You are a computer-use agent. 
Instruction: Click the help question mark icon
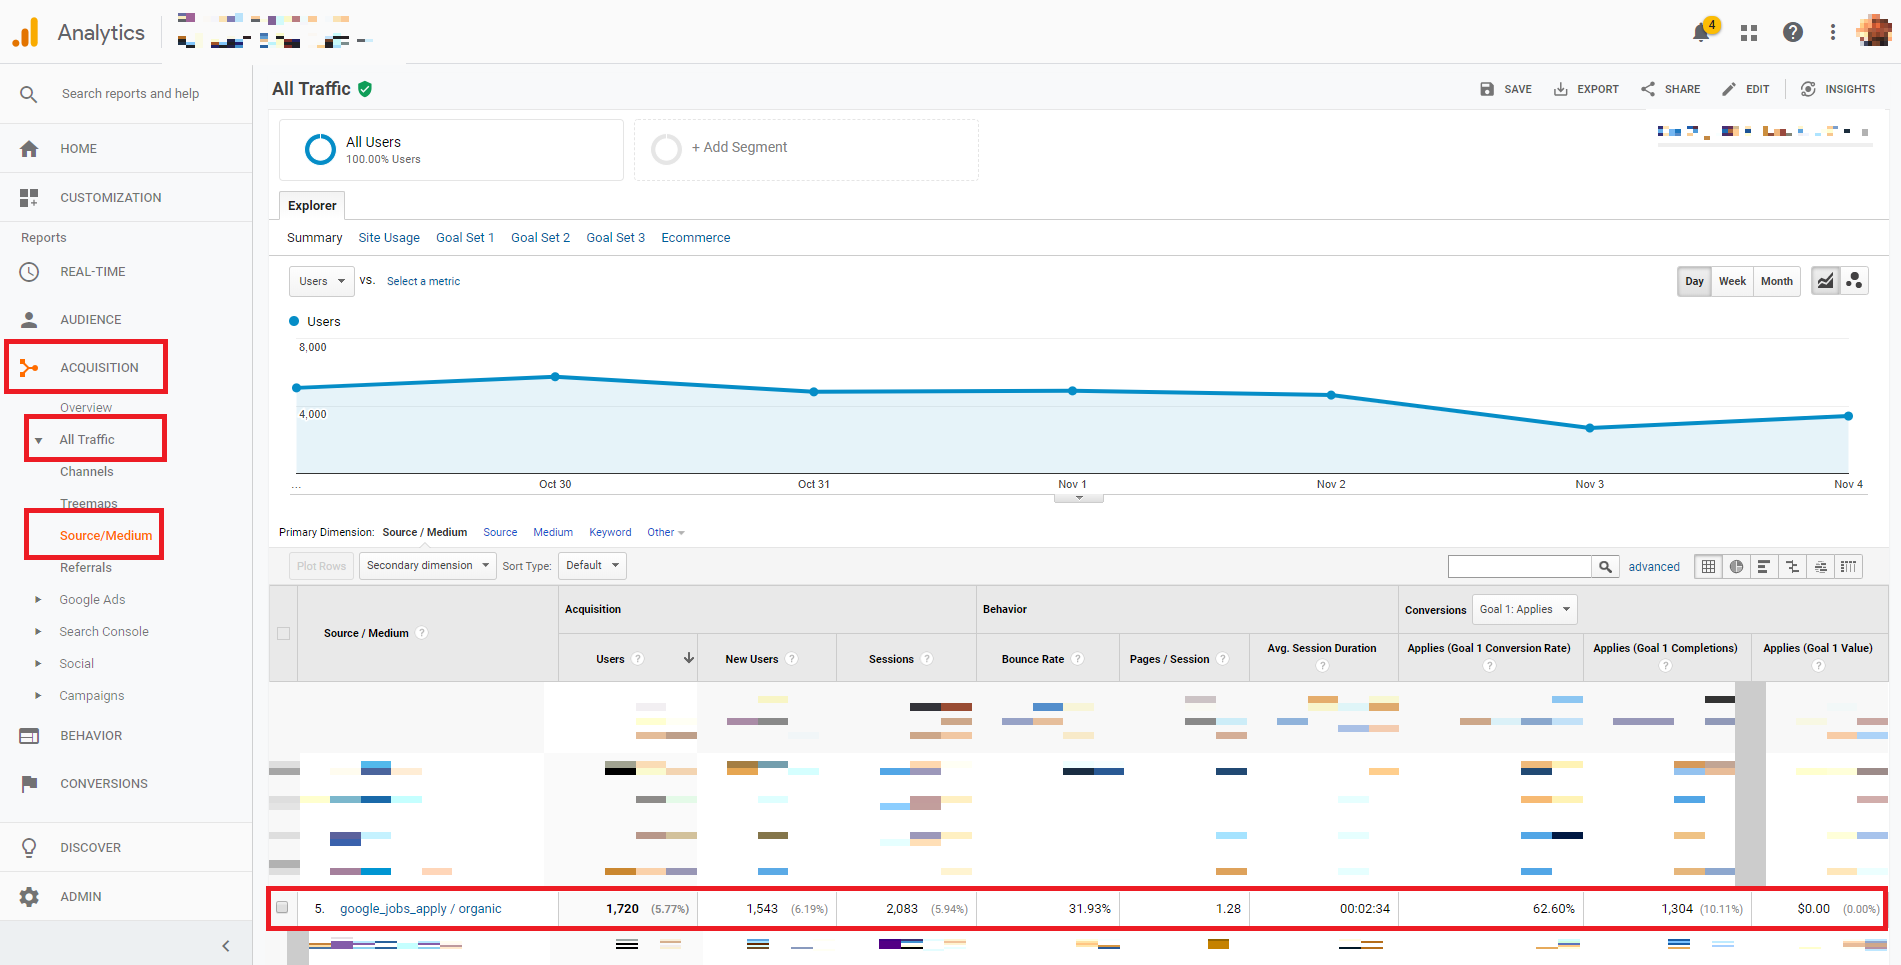[x=1793, y=33]
